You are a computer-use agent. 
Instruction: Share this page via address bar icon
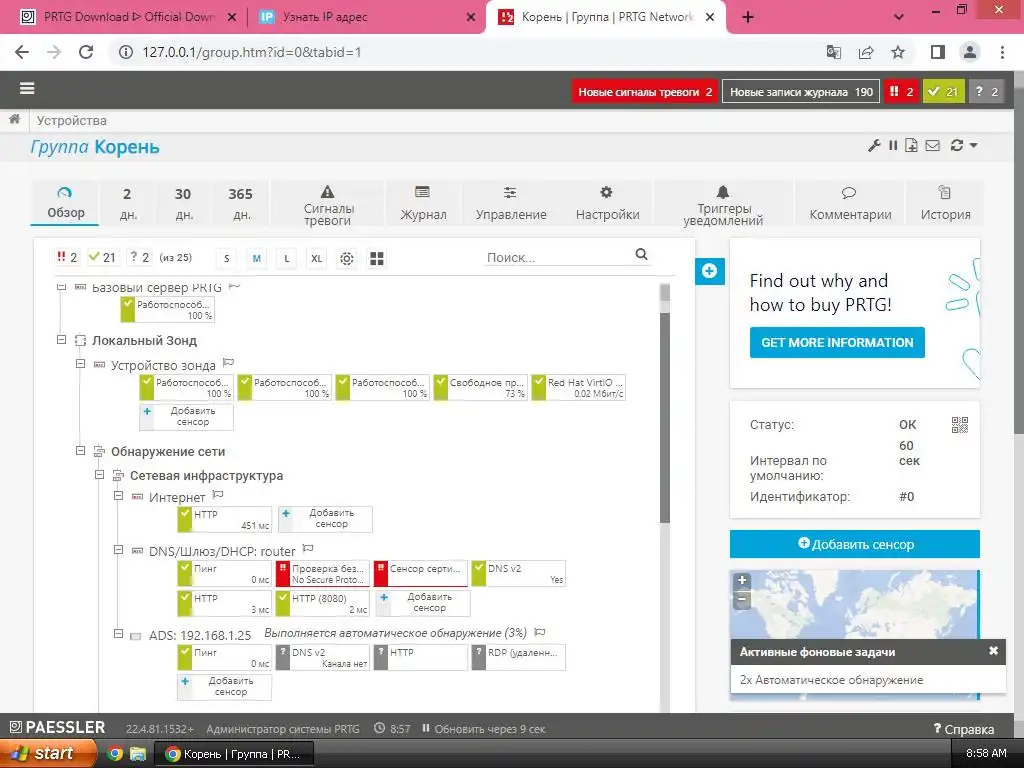tap(866, 52)
